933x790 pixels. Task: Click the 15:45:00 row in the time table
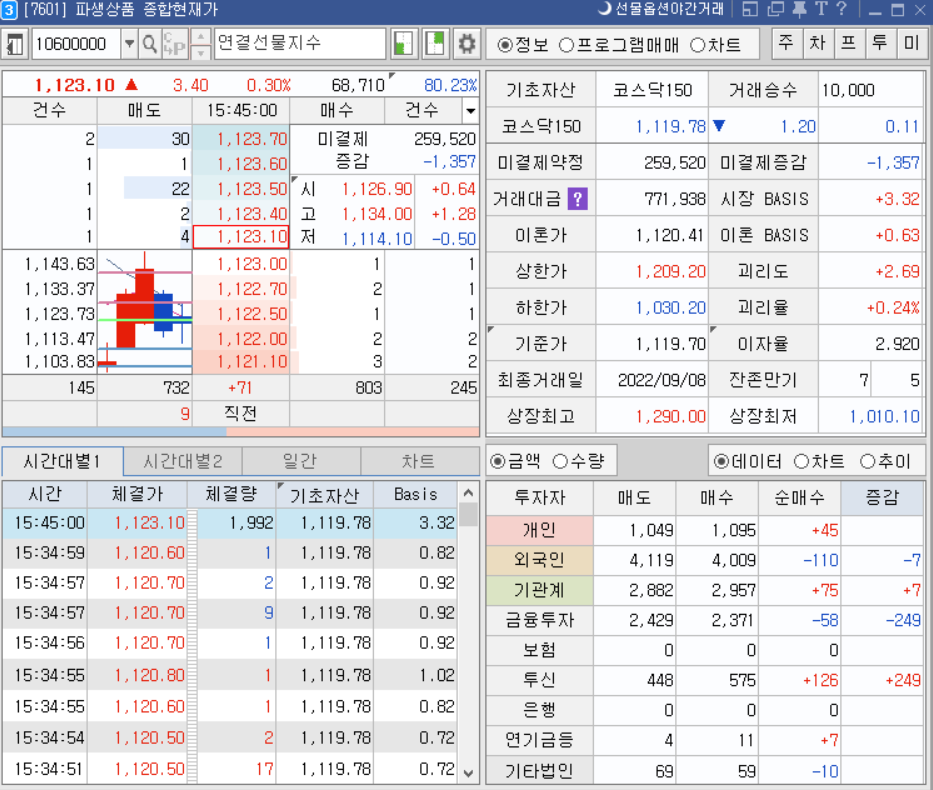[x=230, y=523]
